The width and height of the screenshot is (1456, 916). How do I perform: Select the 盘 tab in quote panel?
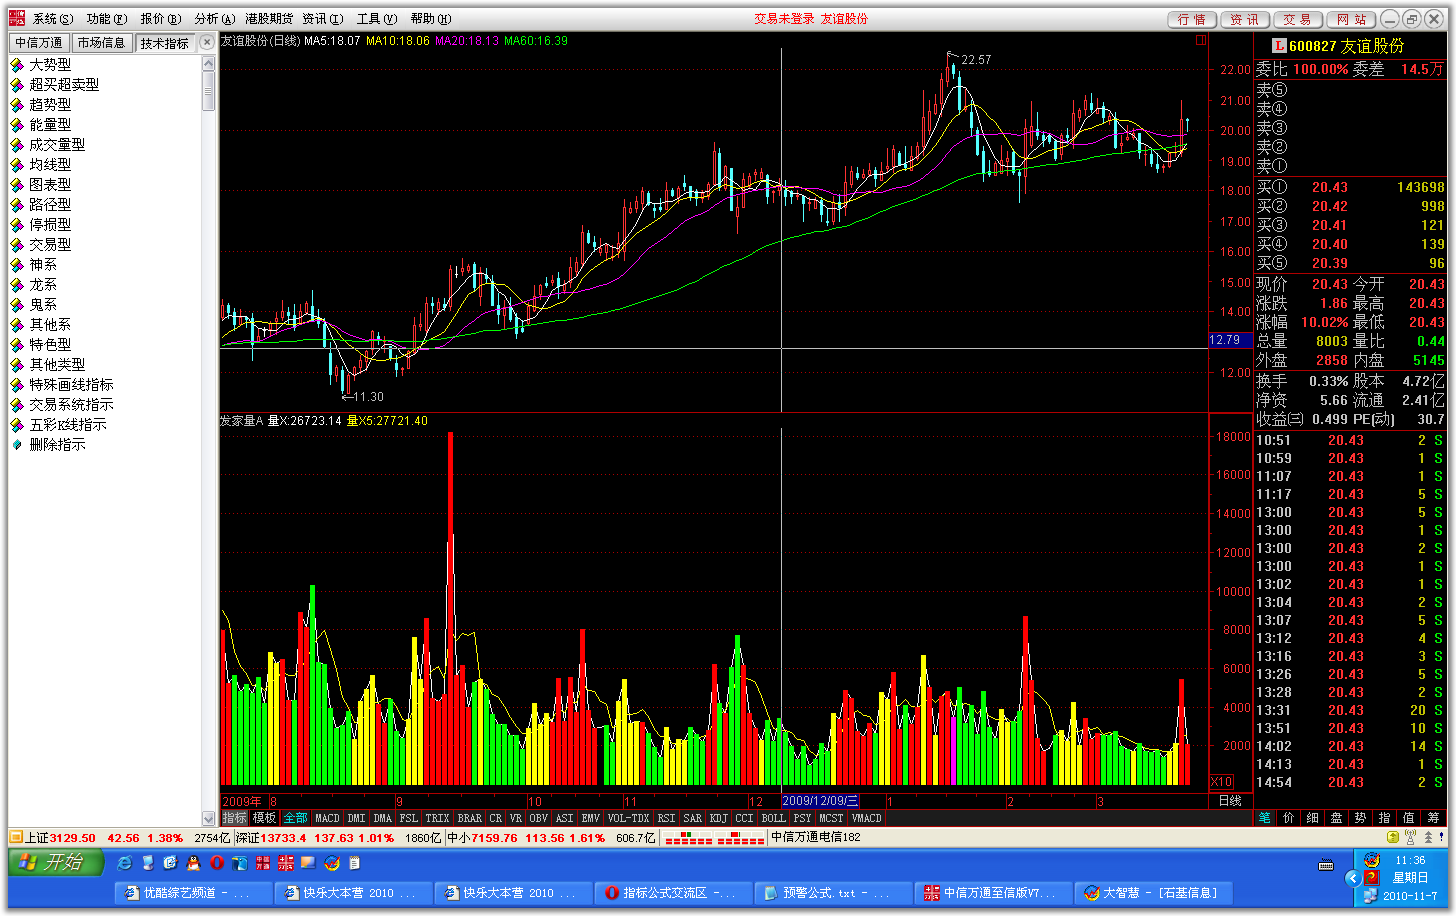[x=1337, y=818]
